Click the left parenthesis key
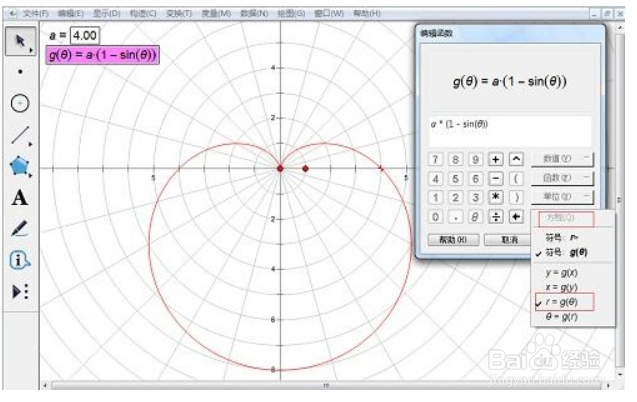 coord(516,178)
